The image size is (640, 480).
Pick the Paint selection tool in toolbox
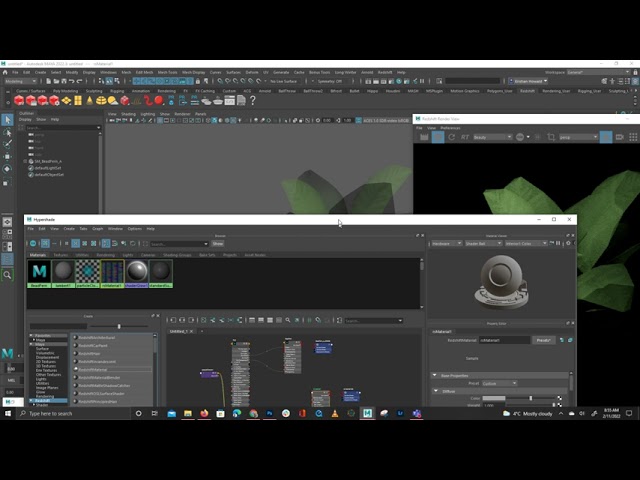point(7,144)
